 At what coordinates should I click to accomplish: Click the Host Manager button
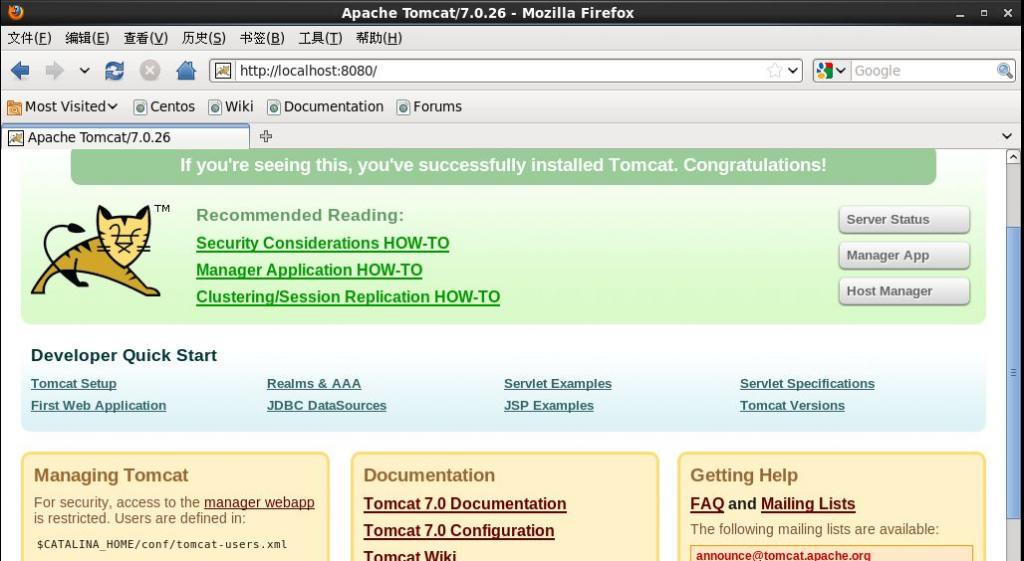[x=904, y=291]
